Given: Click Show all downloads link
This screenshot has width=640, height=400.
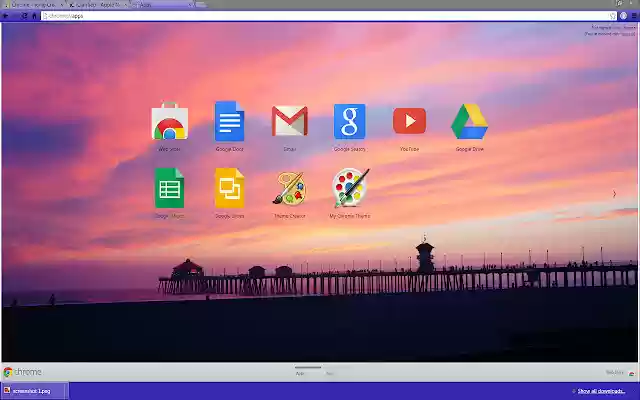Looking at the screenshot, I should coord(601,391).
